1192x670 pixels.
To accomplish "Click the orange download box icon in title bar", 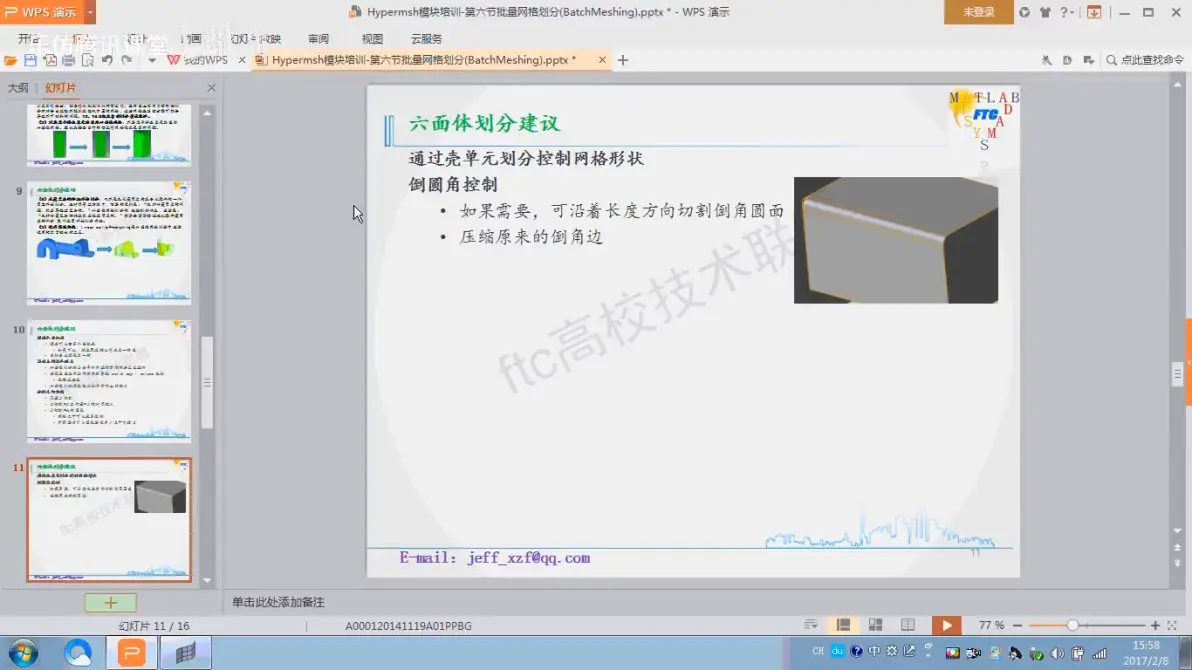I will tap(1094, 12).
